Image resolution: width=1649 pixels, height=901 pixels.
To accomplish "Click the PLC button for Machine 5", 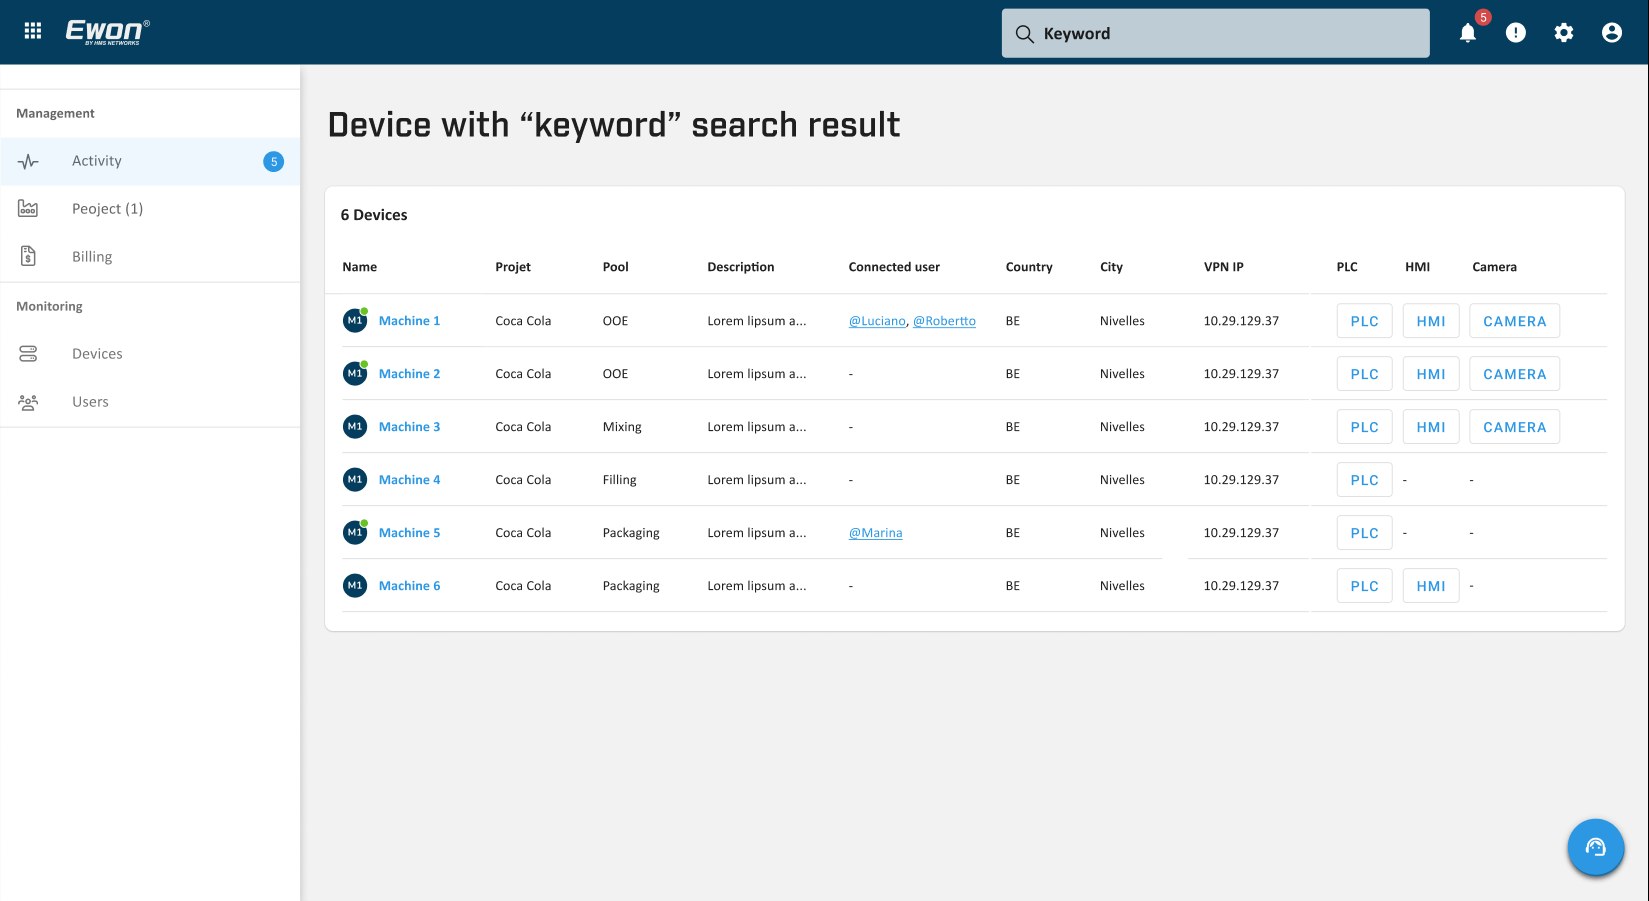I will [1364, 533].
